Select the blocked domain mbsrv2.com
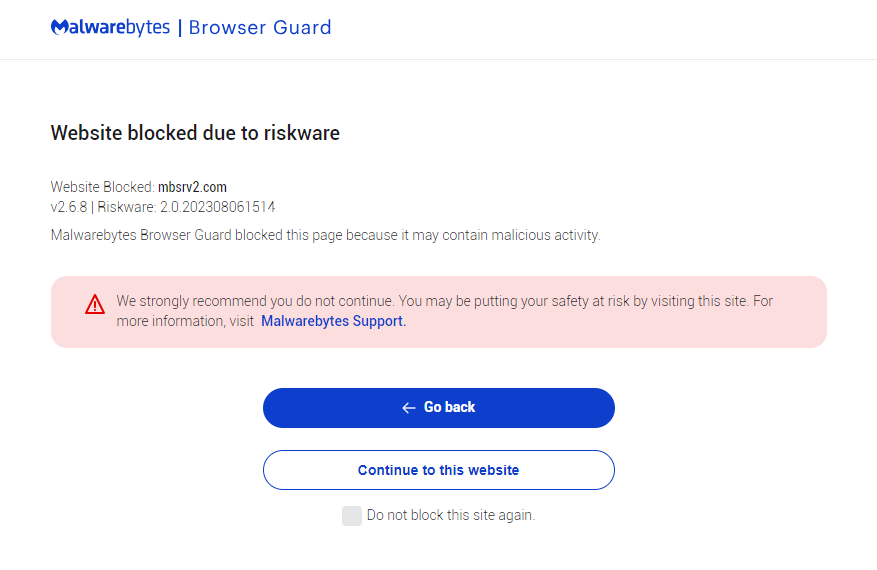This screenshot has width=877, height=570. [x=192, y=187]
